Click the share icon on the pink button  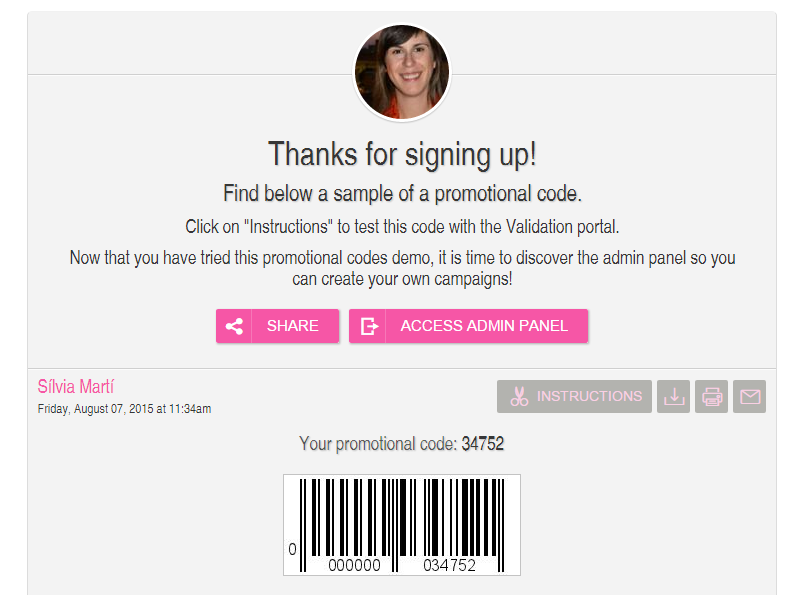tap(234, 326)
